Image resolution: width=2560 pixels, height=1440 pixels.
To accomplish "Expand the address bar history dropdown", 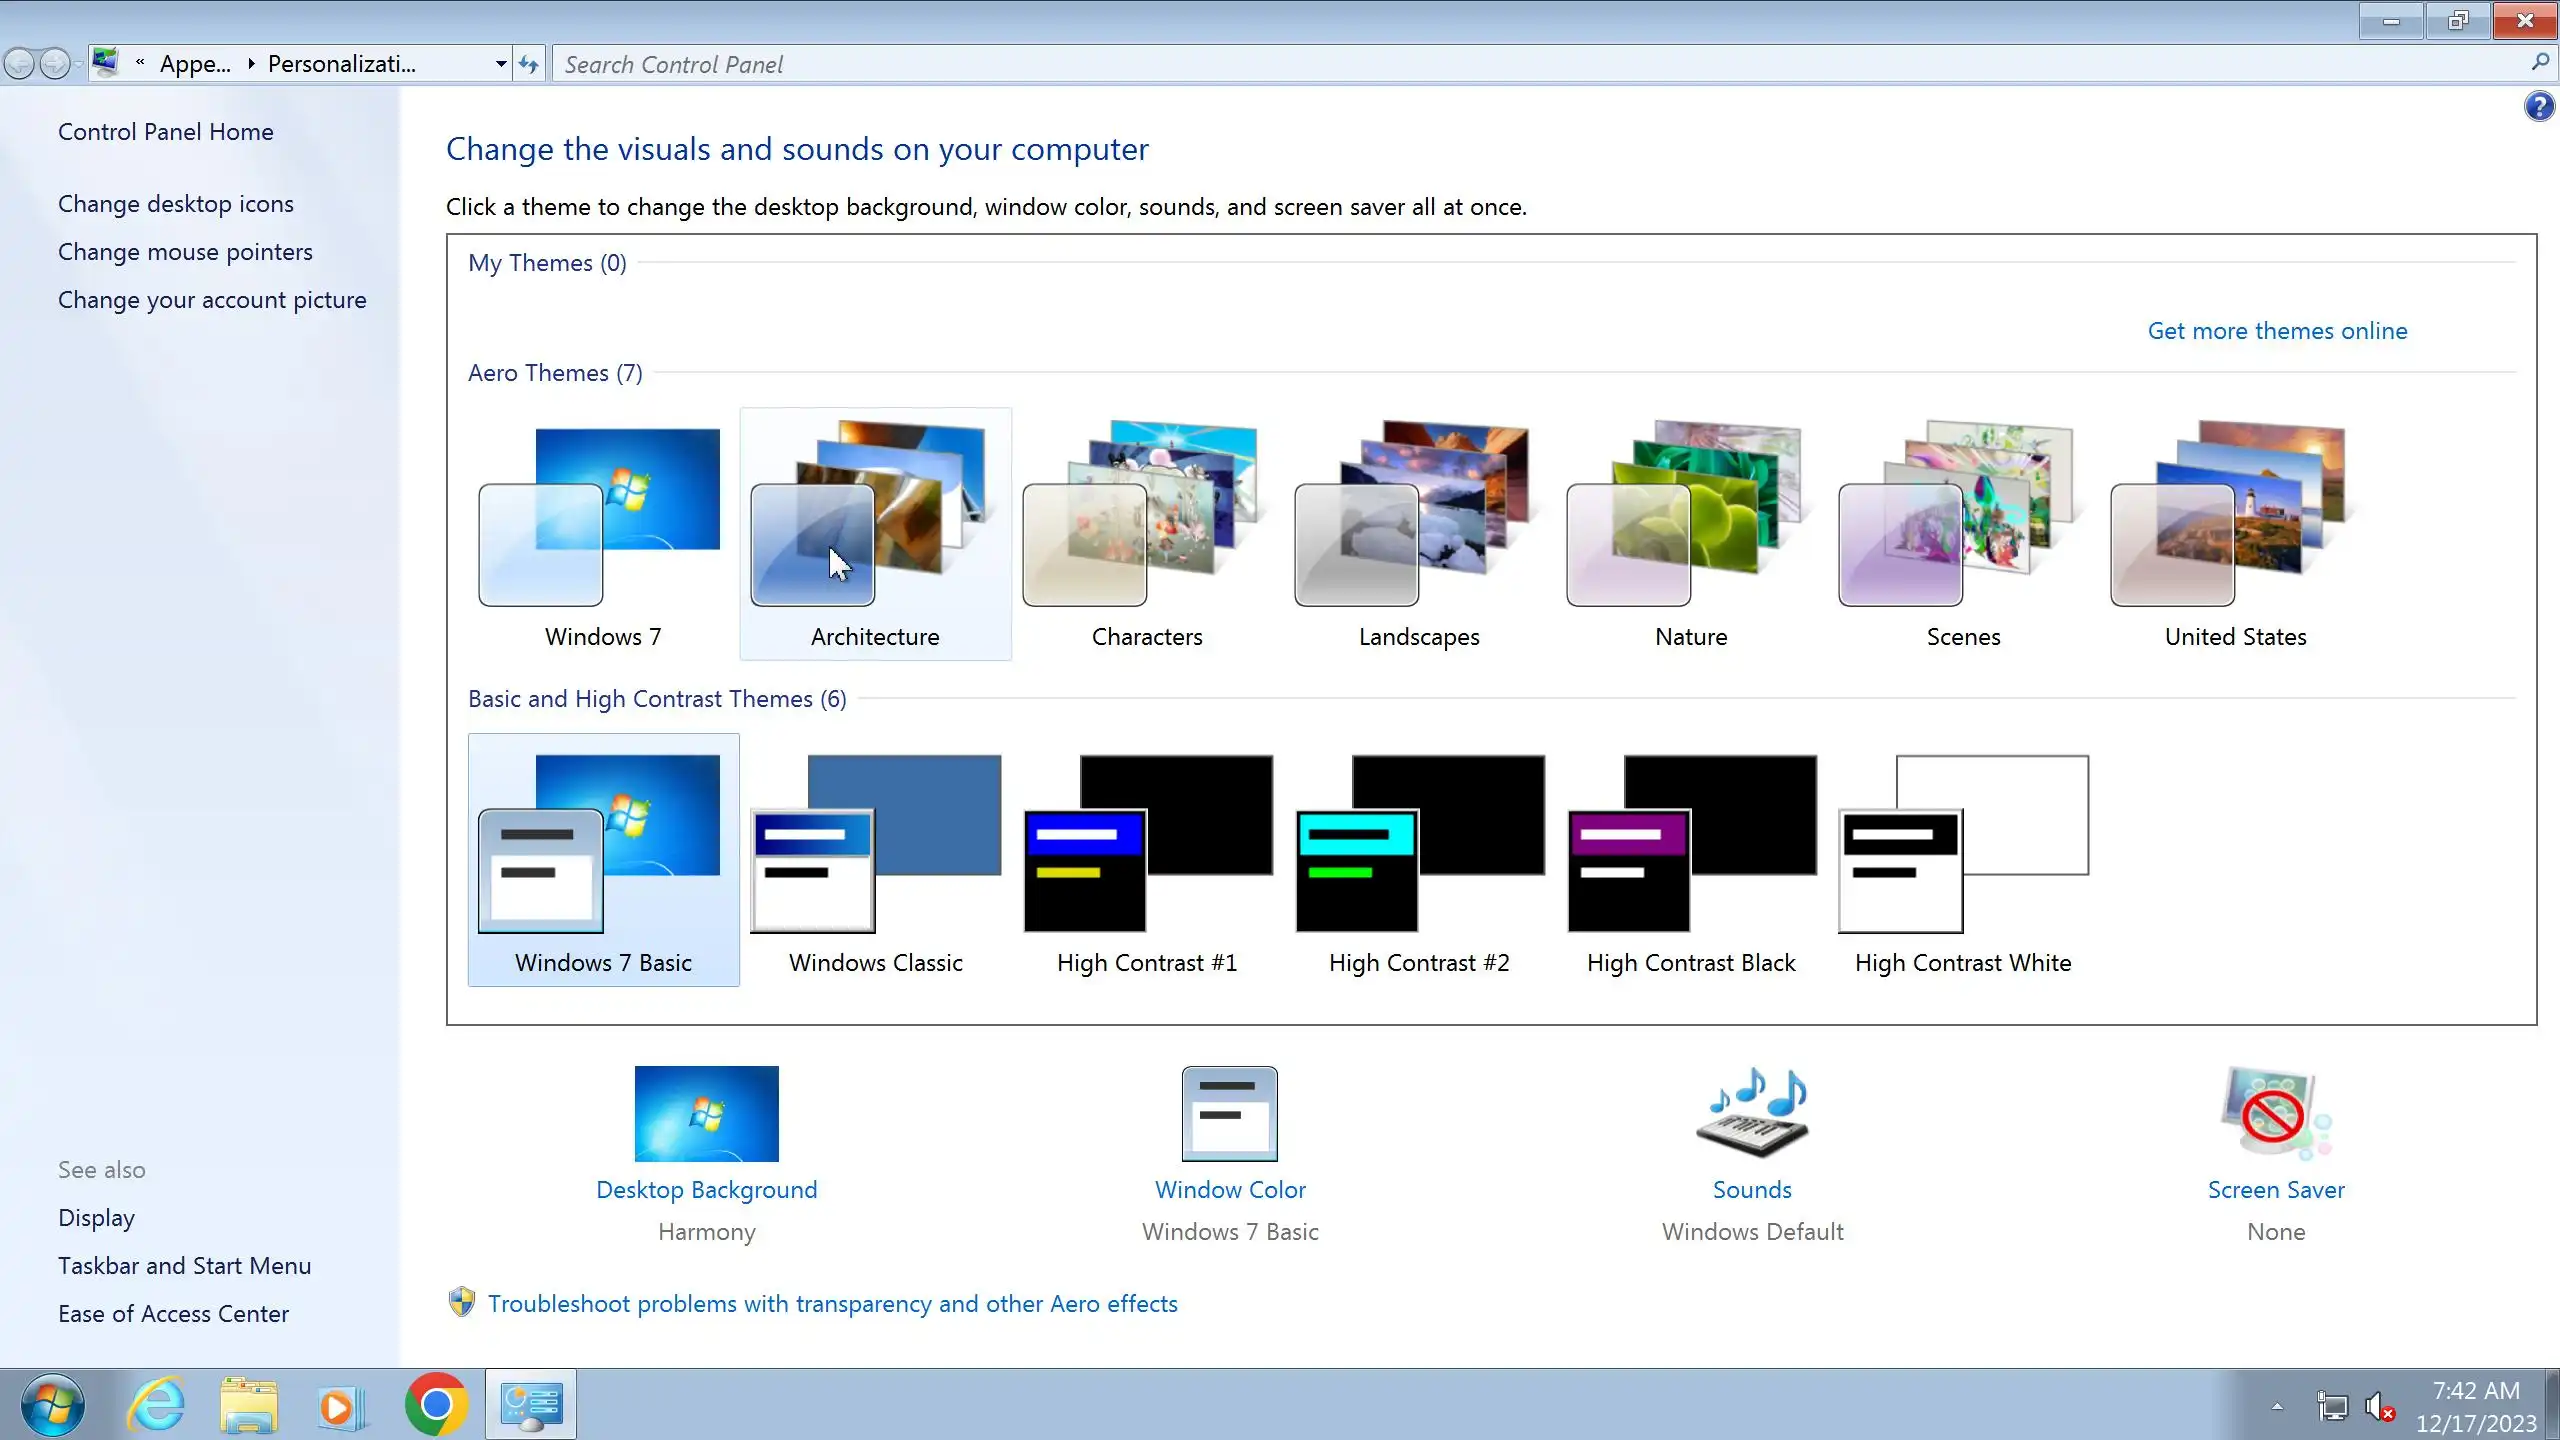I will pyautogui.click(x=501, y=65).
